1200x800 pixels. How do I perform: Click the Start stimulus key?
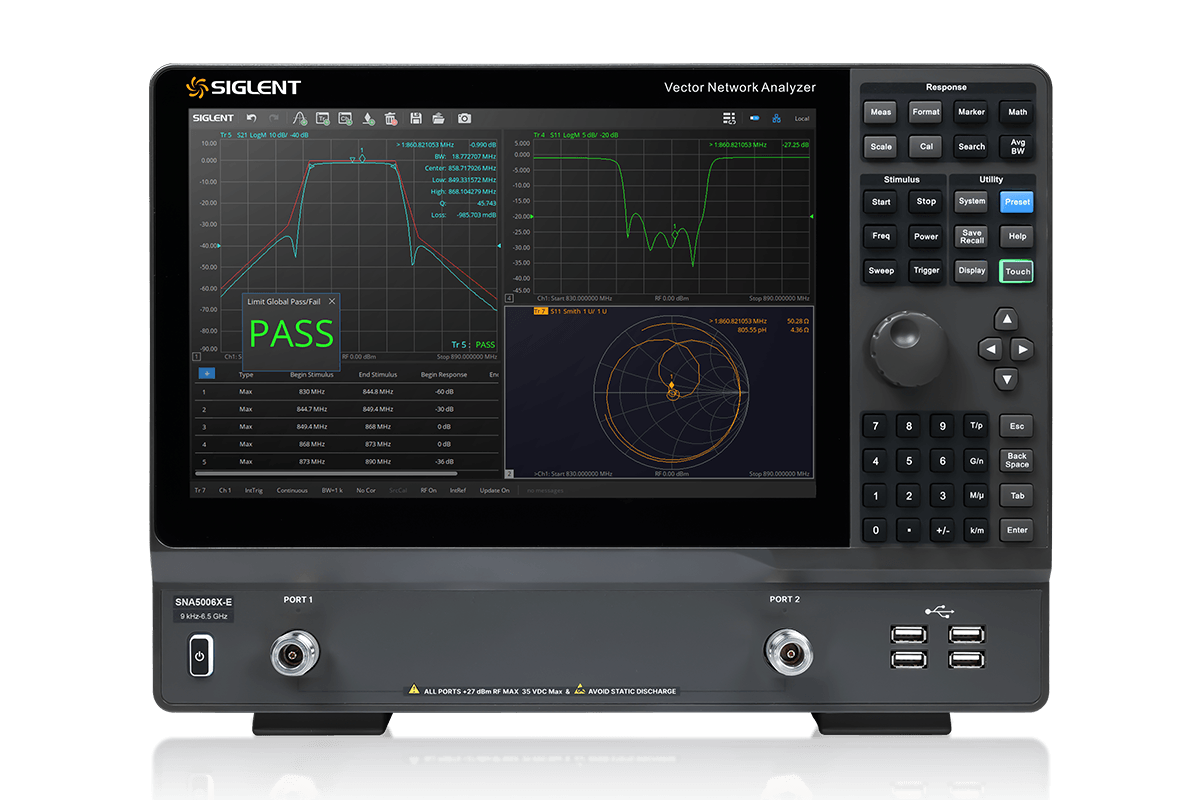coord(881,201)
